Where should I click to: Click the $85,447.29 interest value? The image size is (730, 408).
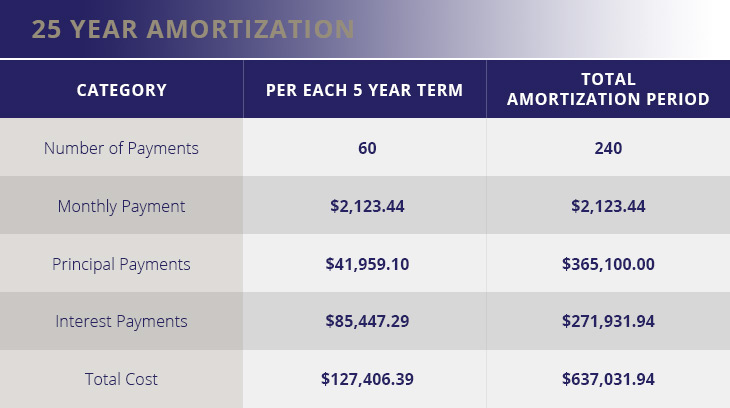[367, 321]
